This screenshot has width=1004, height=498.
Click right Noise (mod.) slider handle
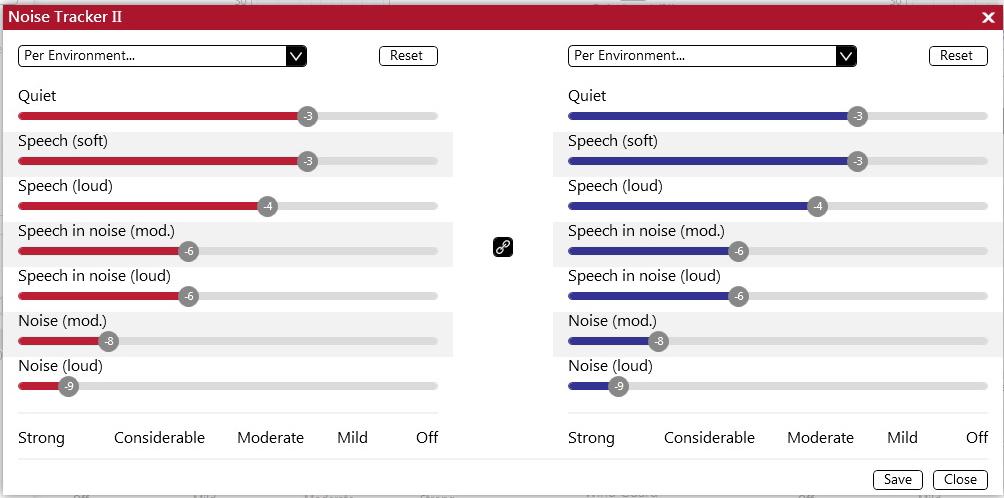click(x=659, y=341)
